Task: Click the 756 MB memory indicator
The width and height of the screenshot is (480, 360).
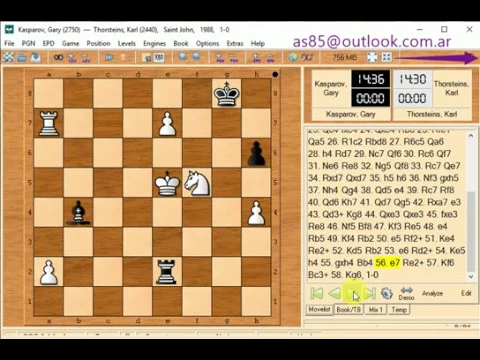Action: tap(344, 58)
